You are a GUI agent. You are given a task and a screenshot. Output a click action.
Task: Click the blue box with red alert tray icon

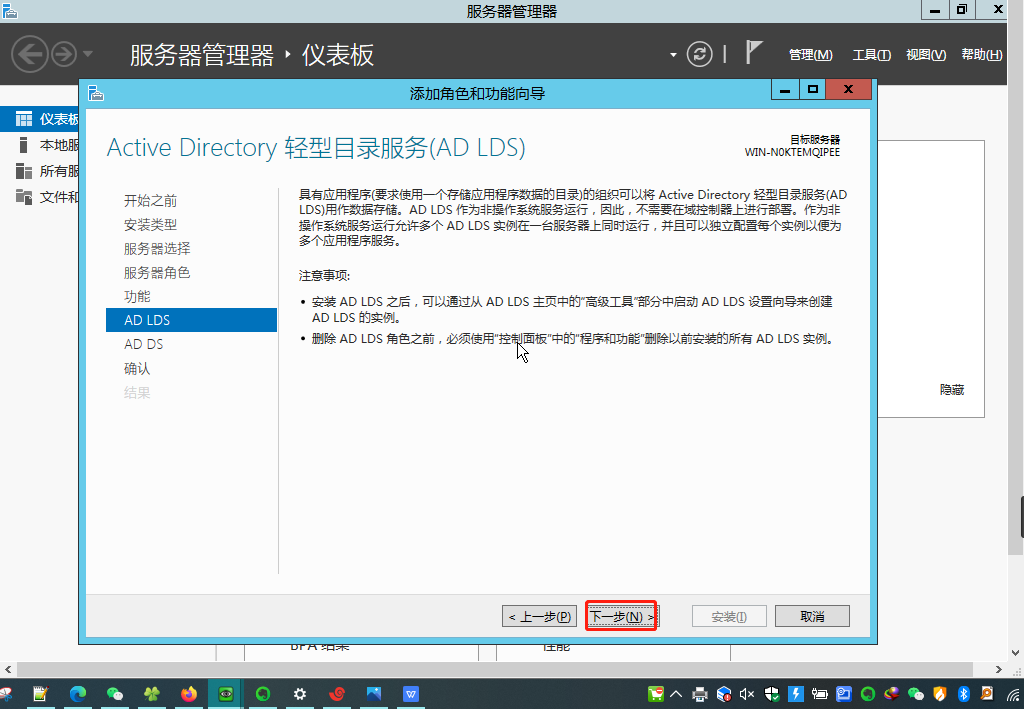[724, 694]
